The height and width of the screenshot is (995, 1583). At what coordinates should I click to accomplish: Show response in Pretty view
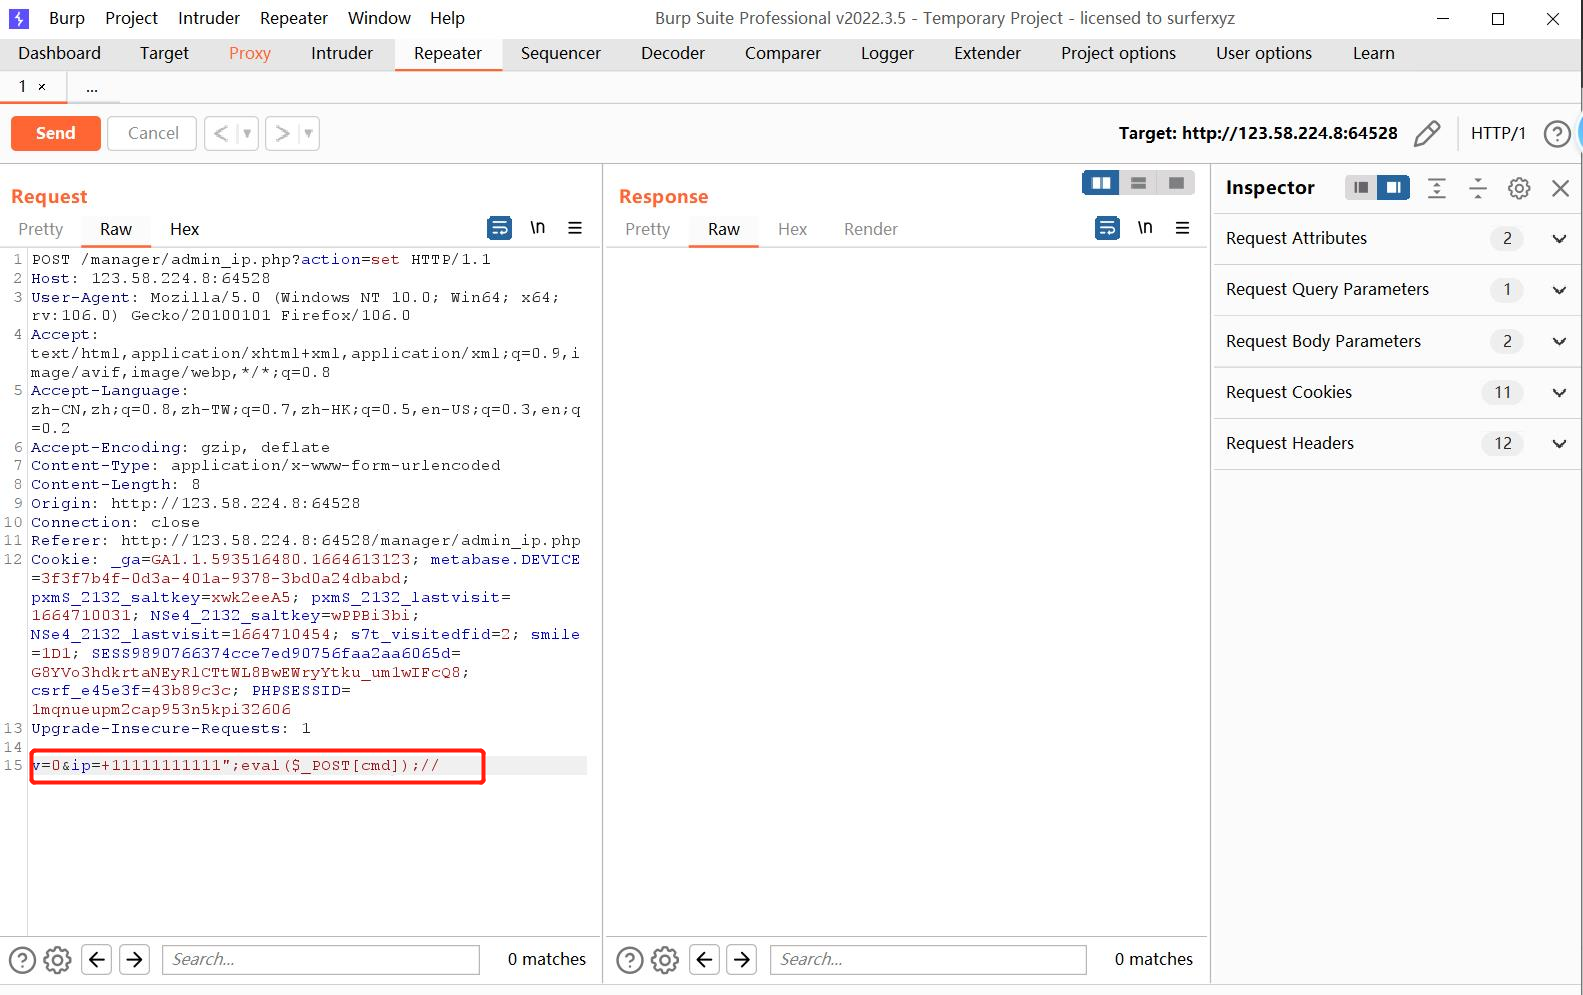647,229
